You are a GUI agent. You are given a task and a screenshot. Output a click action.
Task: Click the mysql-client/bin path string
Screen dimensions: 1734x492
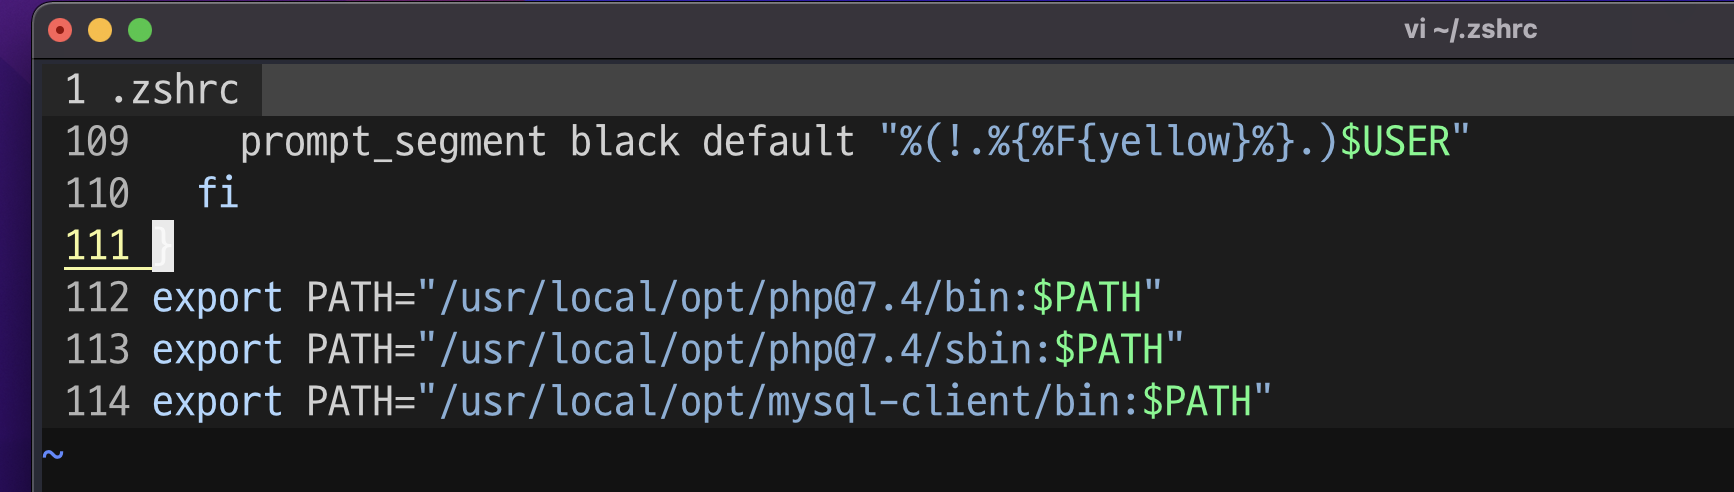point(790,403)
